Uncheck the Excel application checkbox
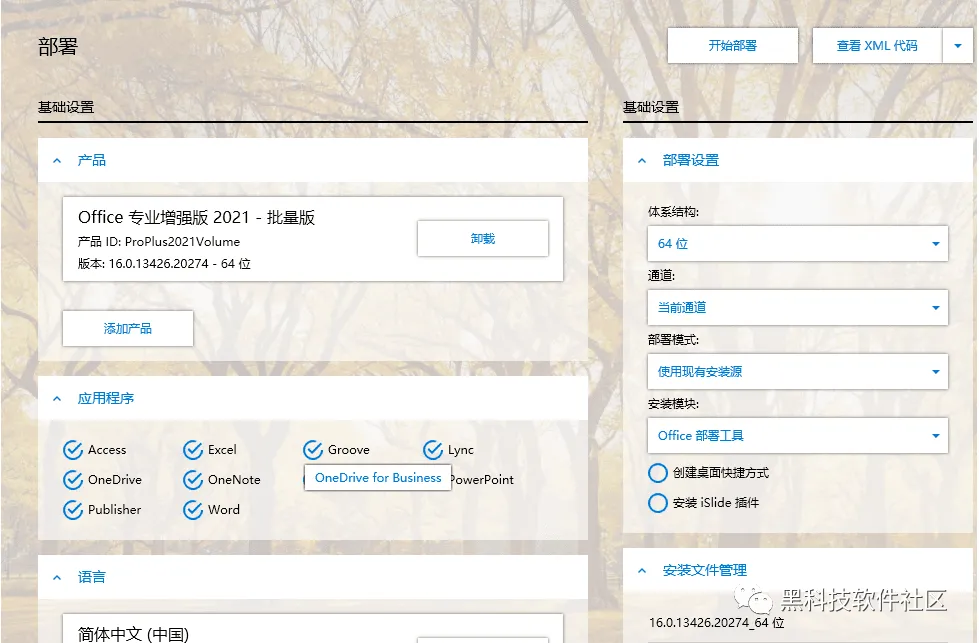Viewport: 979px width, 643px height. 193,449
